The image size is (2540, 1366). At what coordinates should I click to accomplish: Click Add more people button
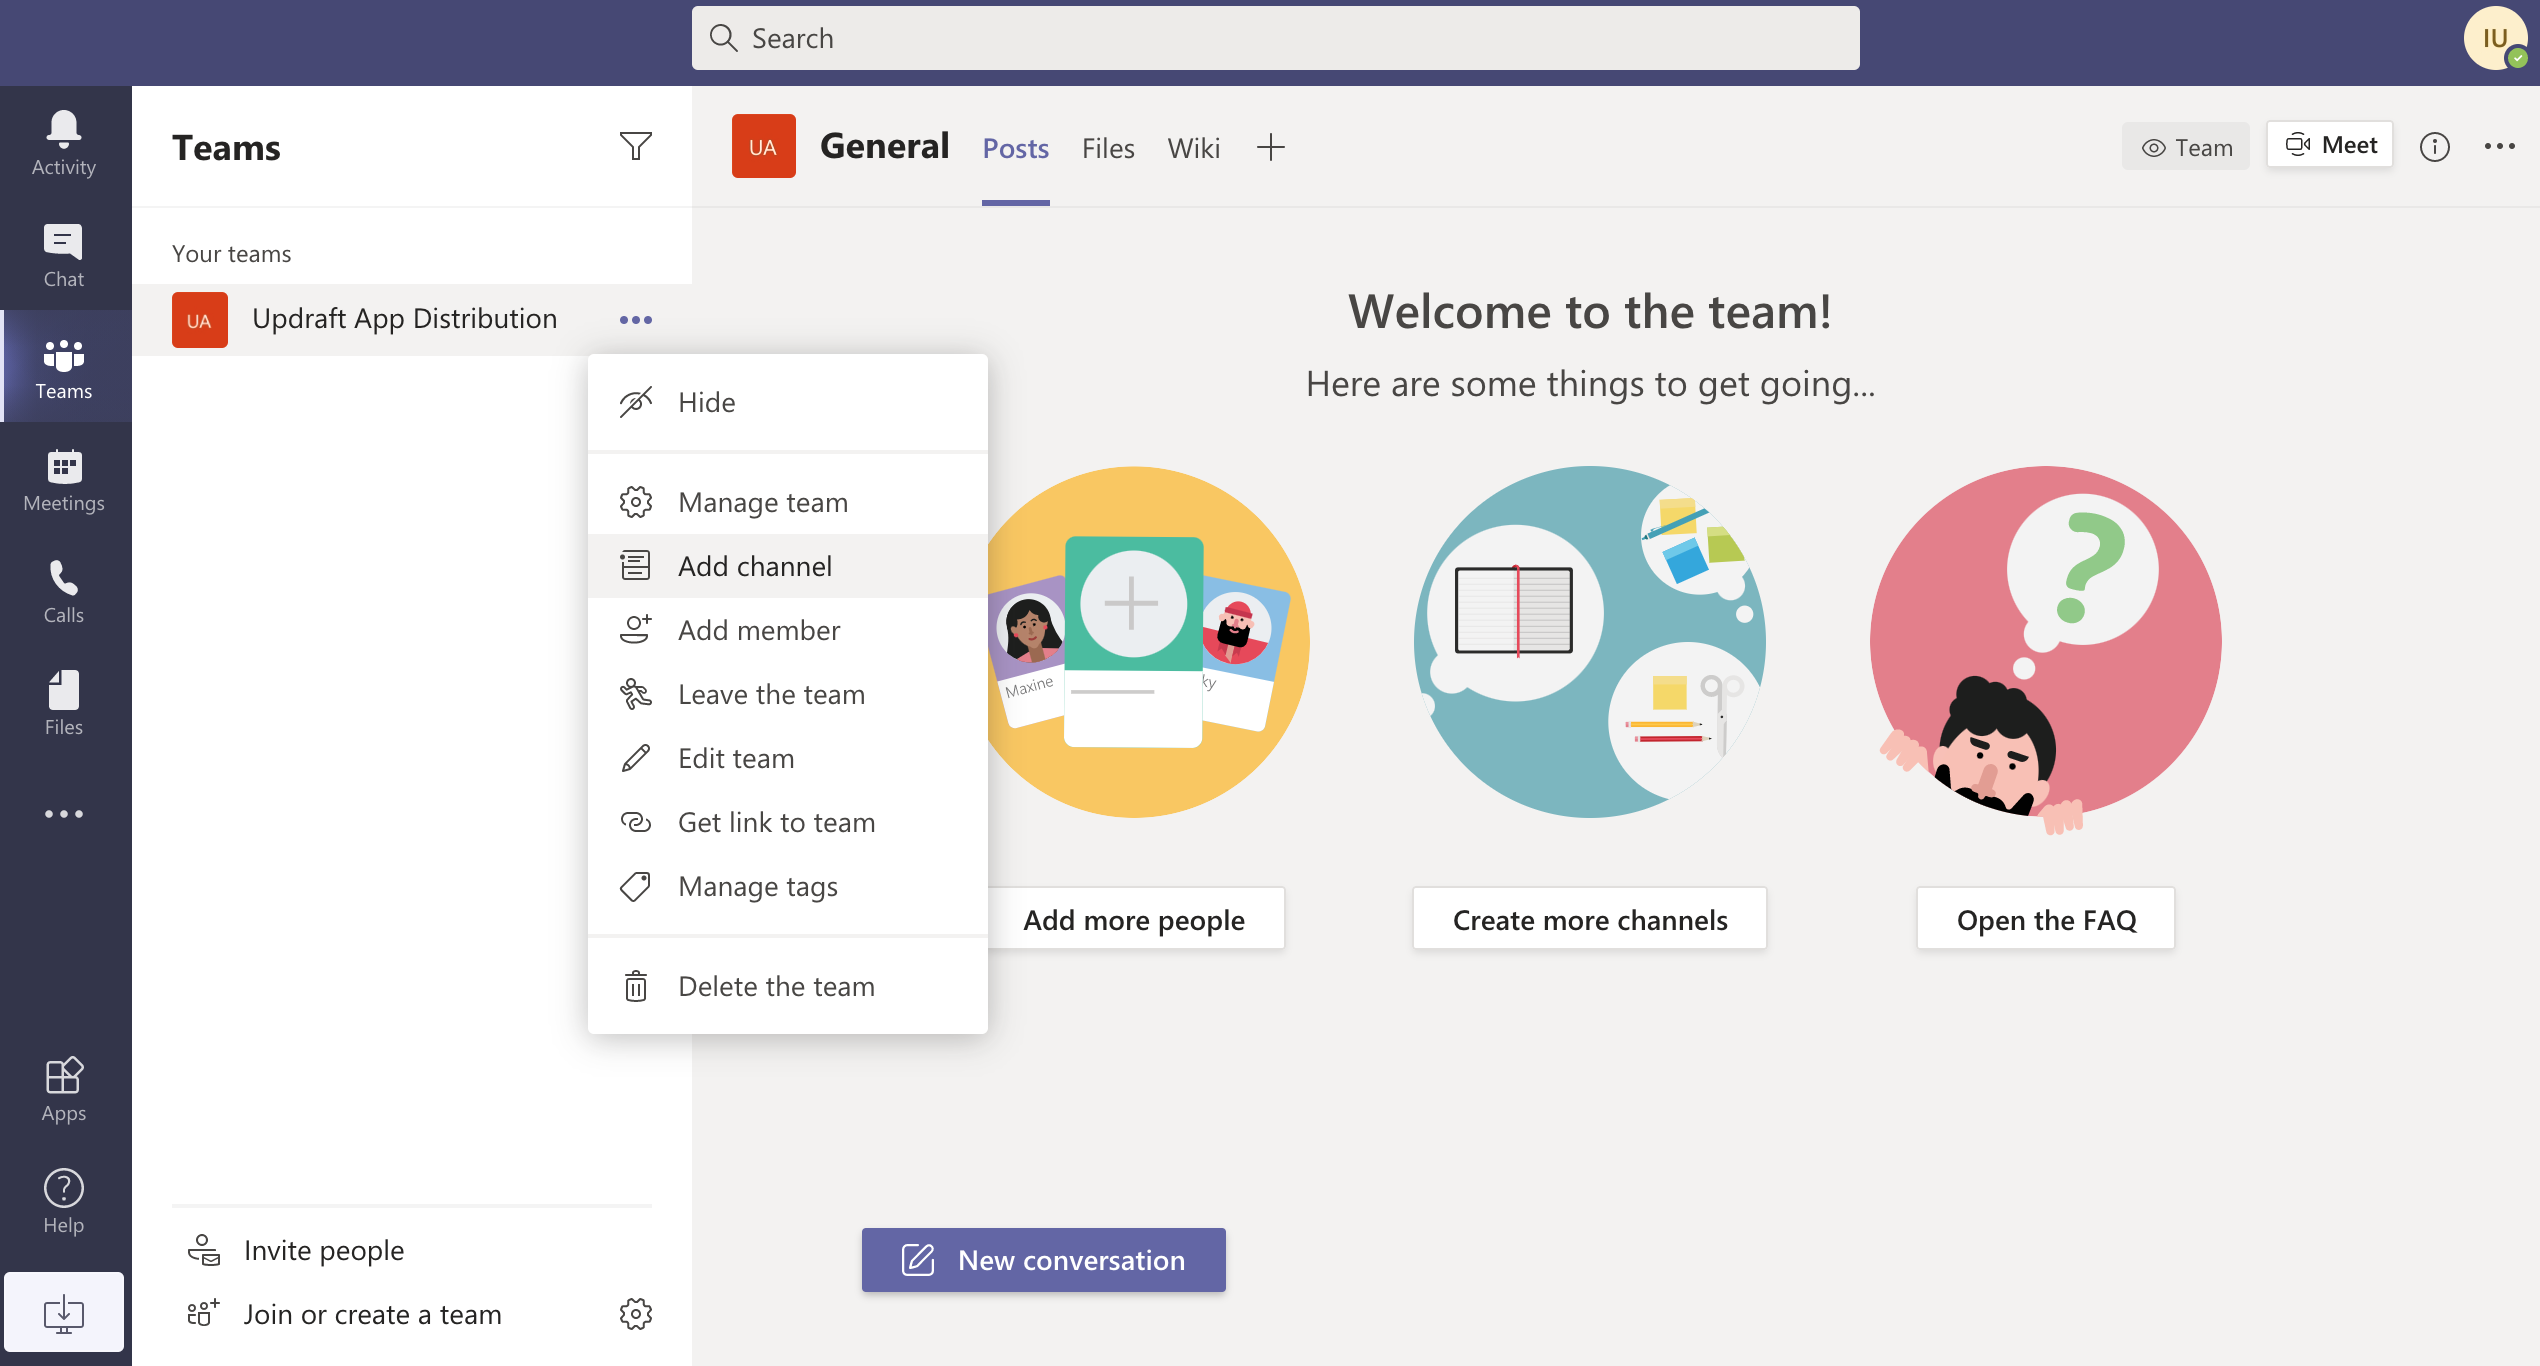point(1135,919)
